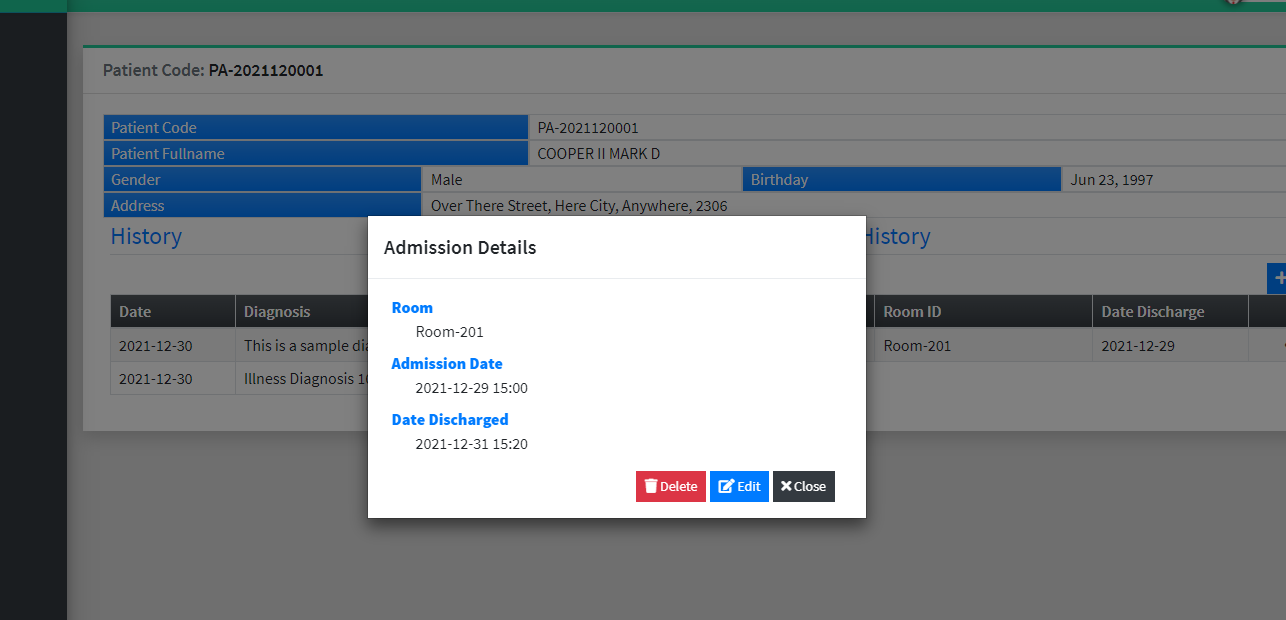Click the Male gender value
Screen dimensions: 1286x620
coord(447,180)
